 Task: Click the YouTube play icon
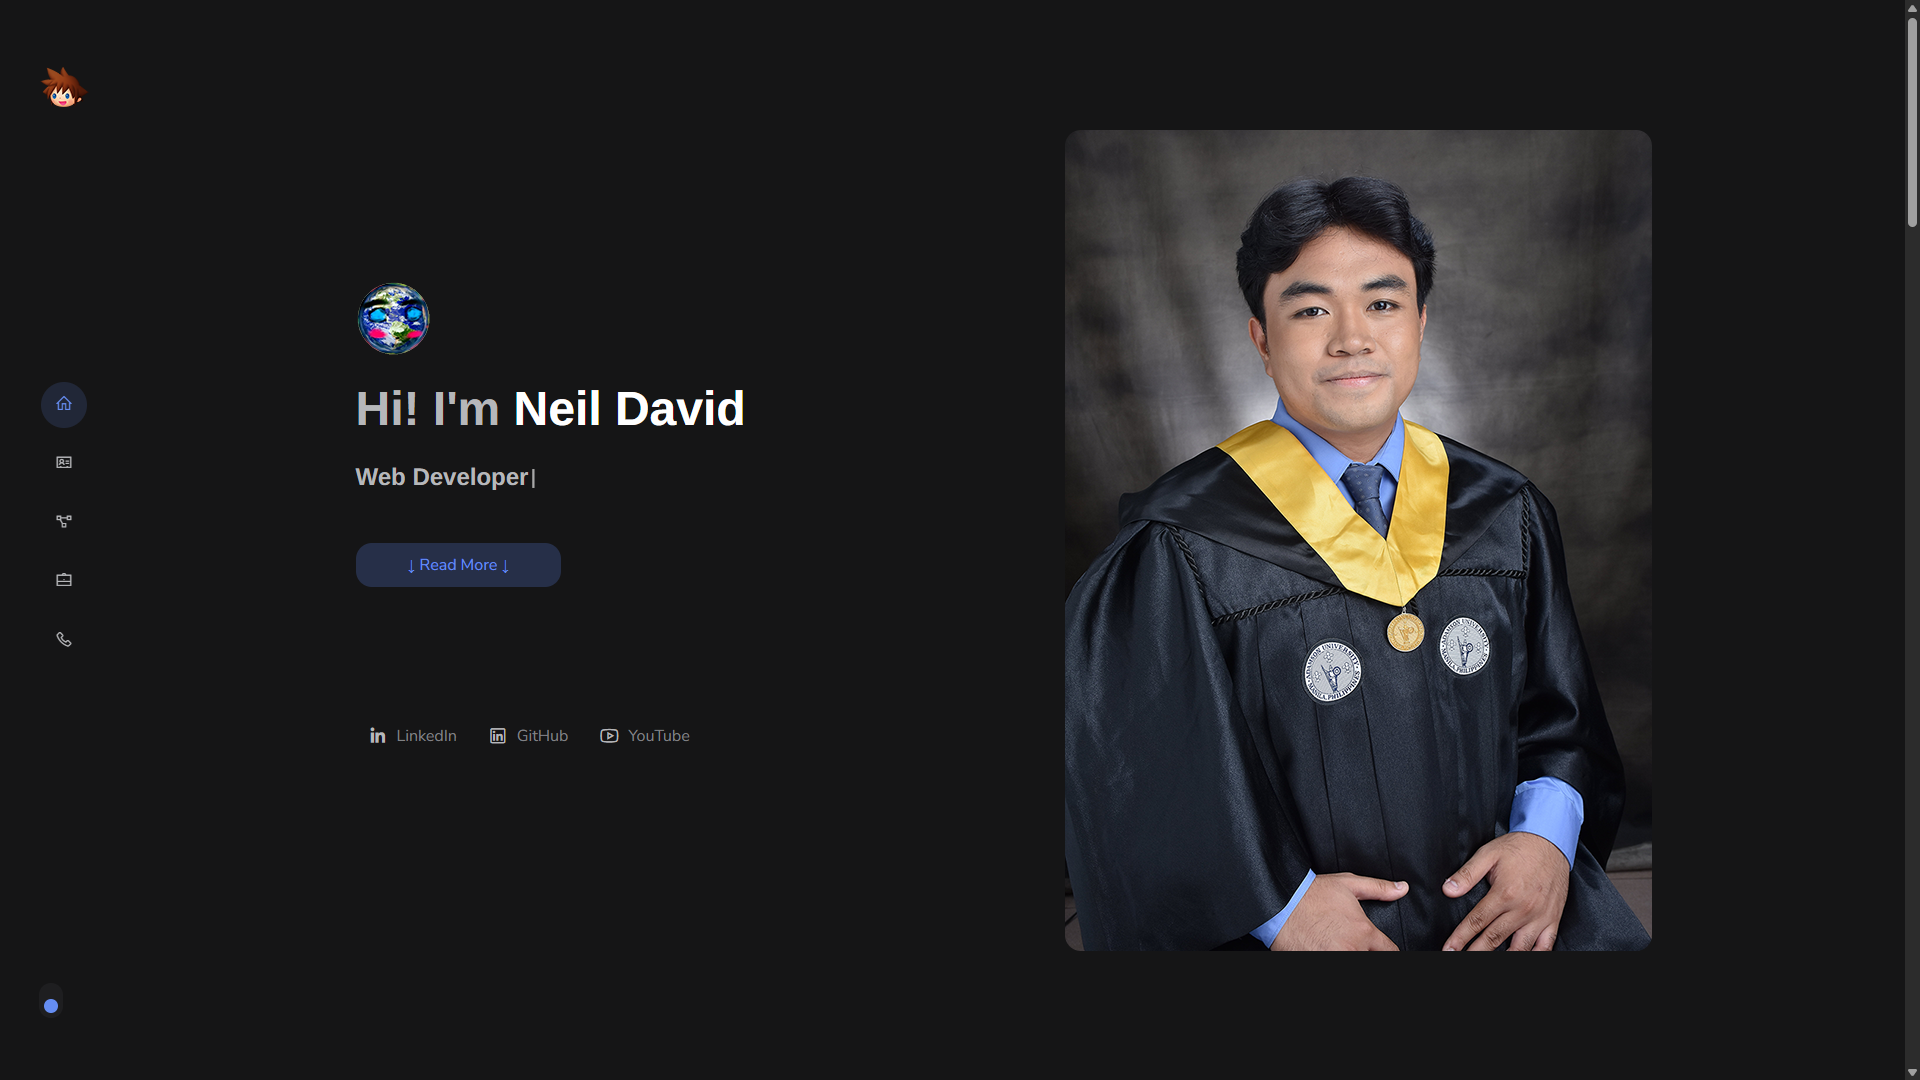609,736
